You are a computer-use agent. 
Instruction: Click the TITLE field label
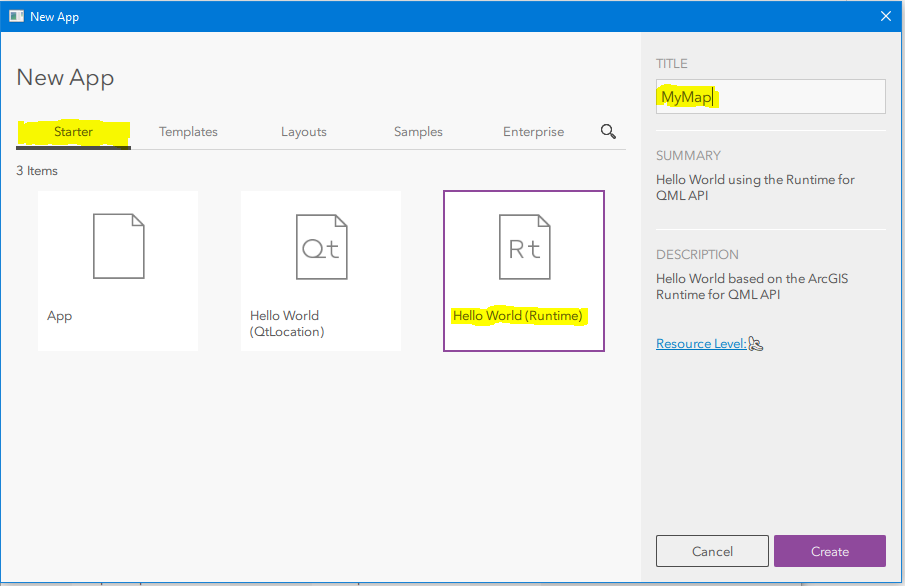pos(672,64)
